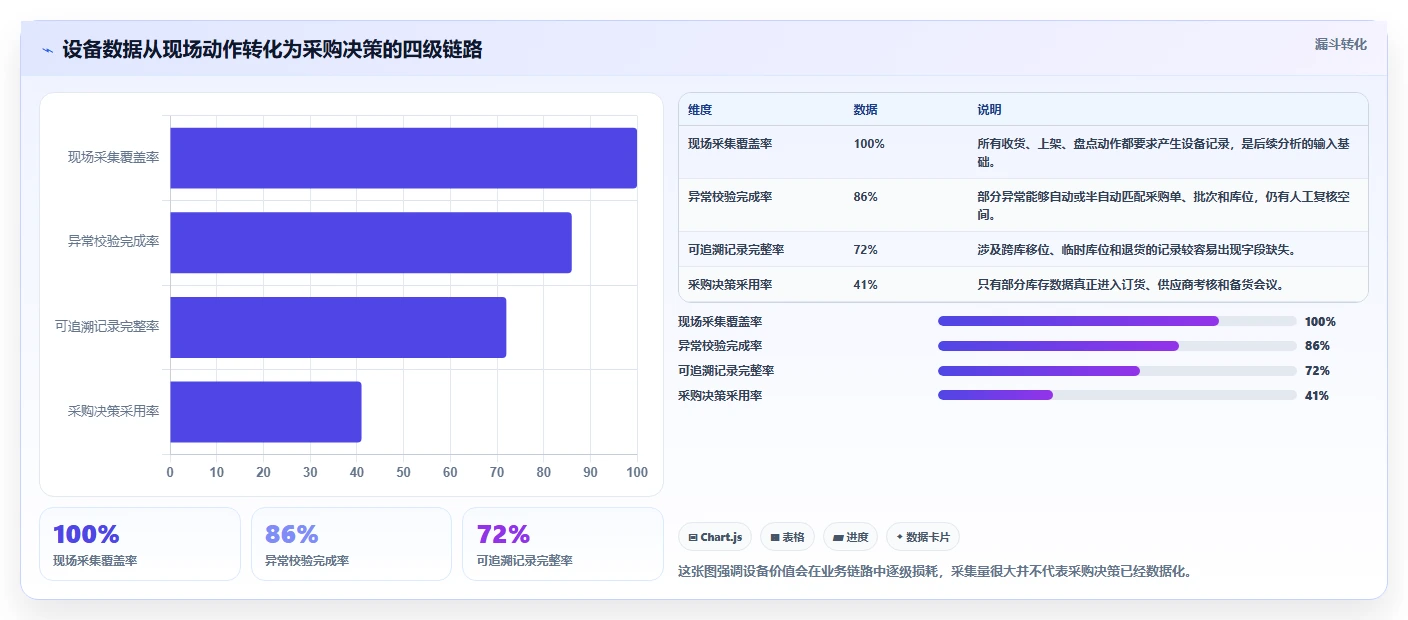The height and width of the screenshot is (620, 1408).
Task: Click the 41% value in the table
Action: pos(866,285)
